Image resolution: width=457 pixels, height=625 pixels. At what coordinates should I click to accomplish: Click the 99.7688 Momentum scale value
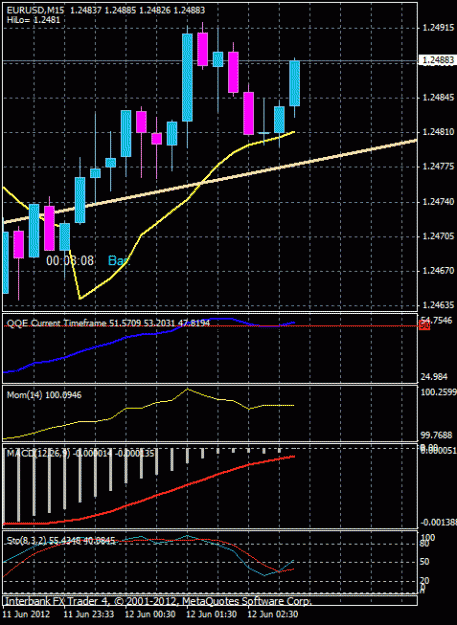coord(437,435)
